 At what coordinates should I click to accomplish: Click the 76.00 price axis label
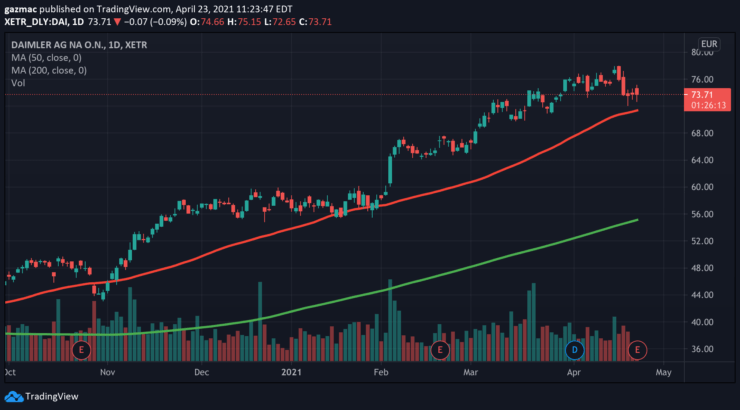tap(702, 79)
